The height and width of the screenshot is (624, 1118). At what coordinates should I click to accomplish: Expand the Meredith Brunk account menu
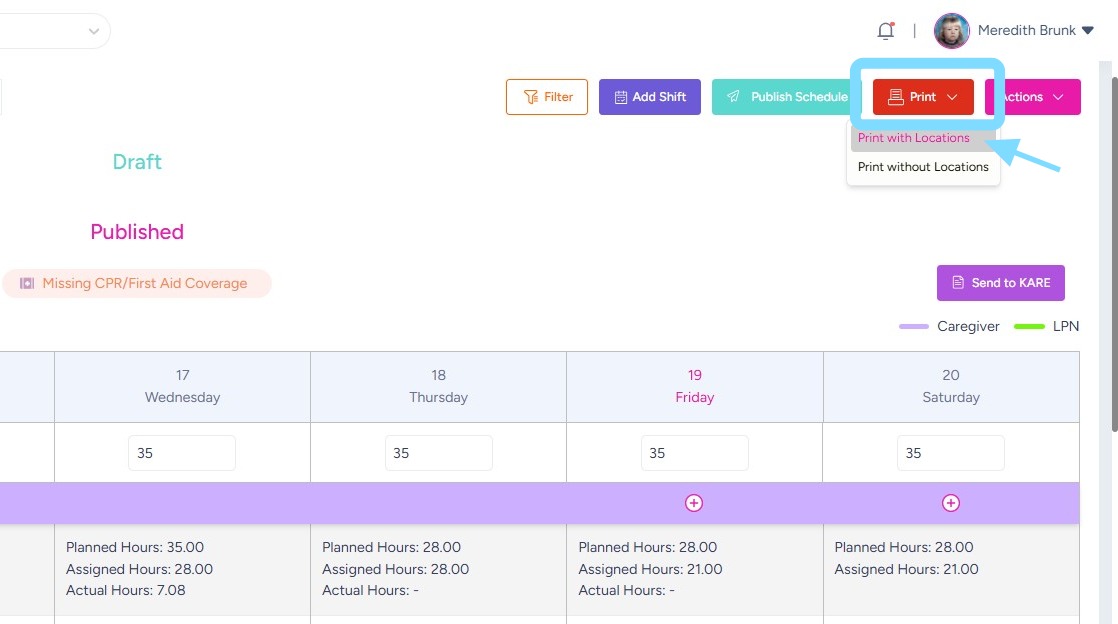pos(1087,31)
